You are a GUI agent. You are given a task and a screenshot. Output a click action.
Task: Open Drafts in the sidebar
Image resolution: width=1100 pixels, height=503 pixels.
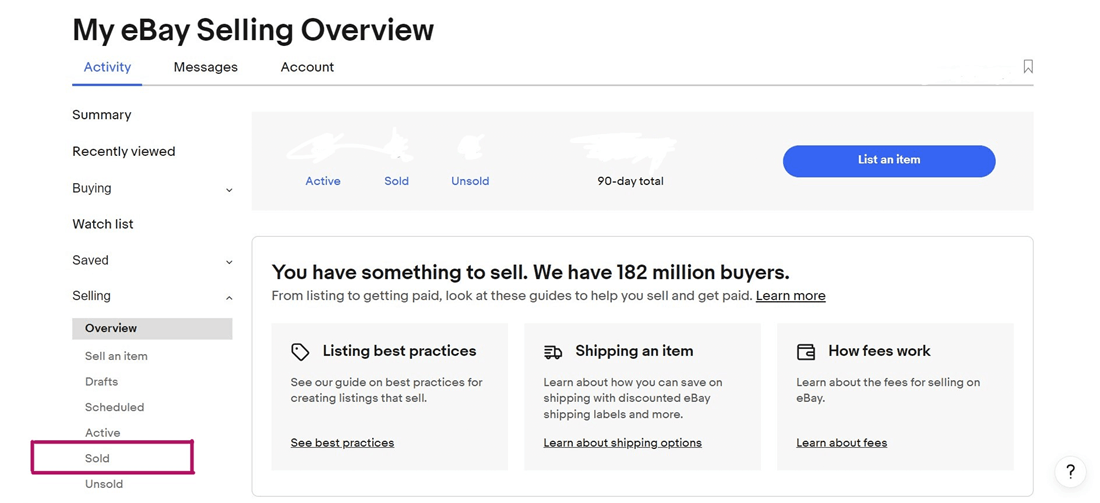pyautogui.click(x=102, y=382)
